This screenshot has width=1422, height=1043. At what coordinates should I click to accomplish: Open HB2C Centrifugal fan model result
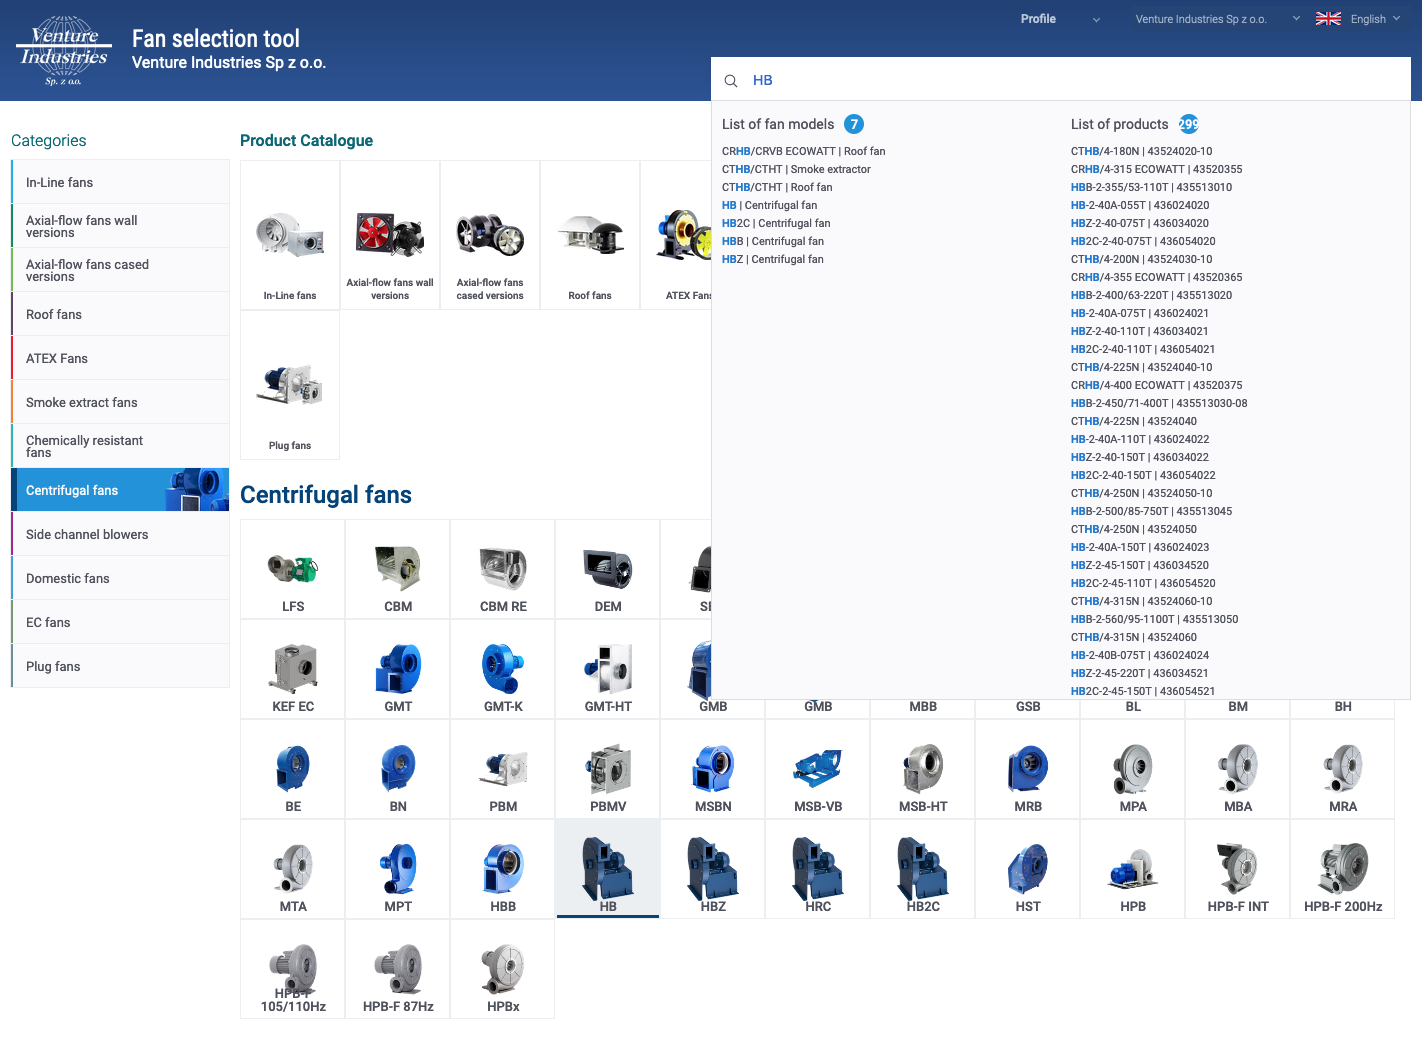point(776,223)
